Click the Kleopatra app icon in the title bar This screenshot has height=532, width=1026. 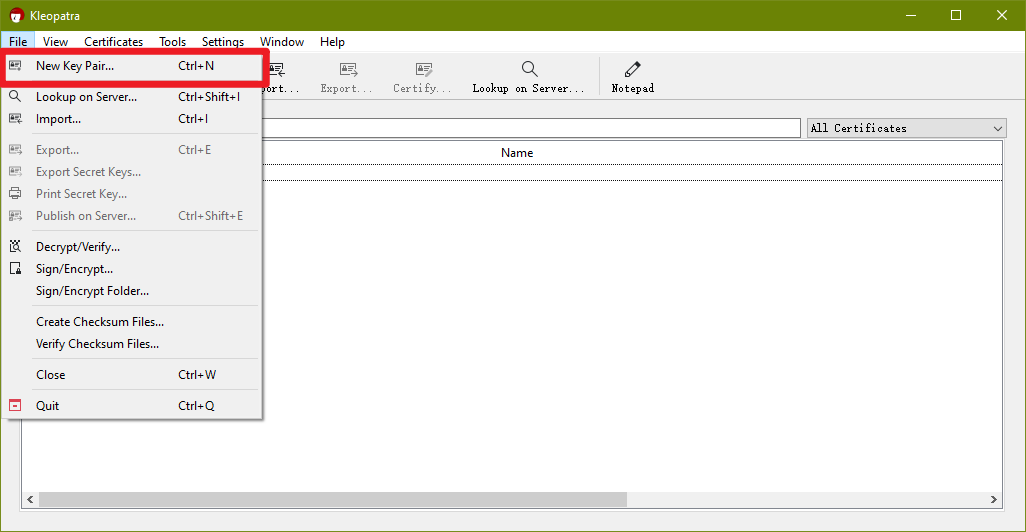pyautogui.click(x=16, y=15)
